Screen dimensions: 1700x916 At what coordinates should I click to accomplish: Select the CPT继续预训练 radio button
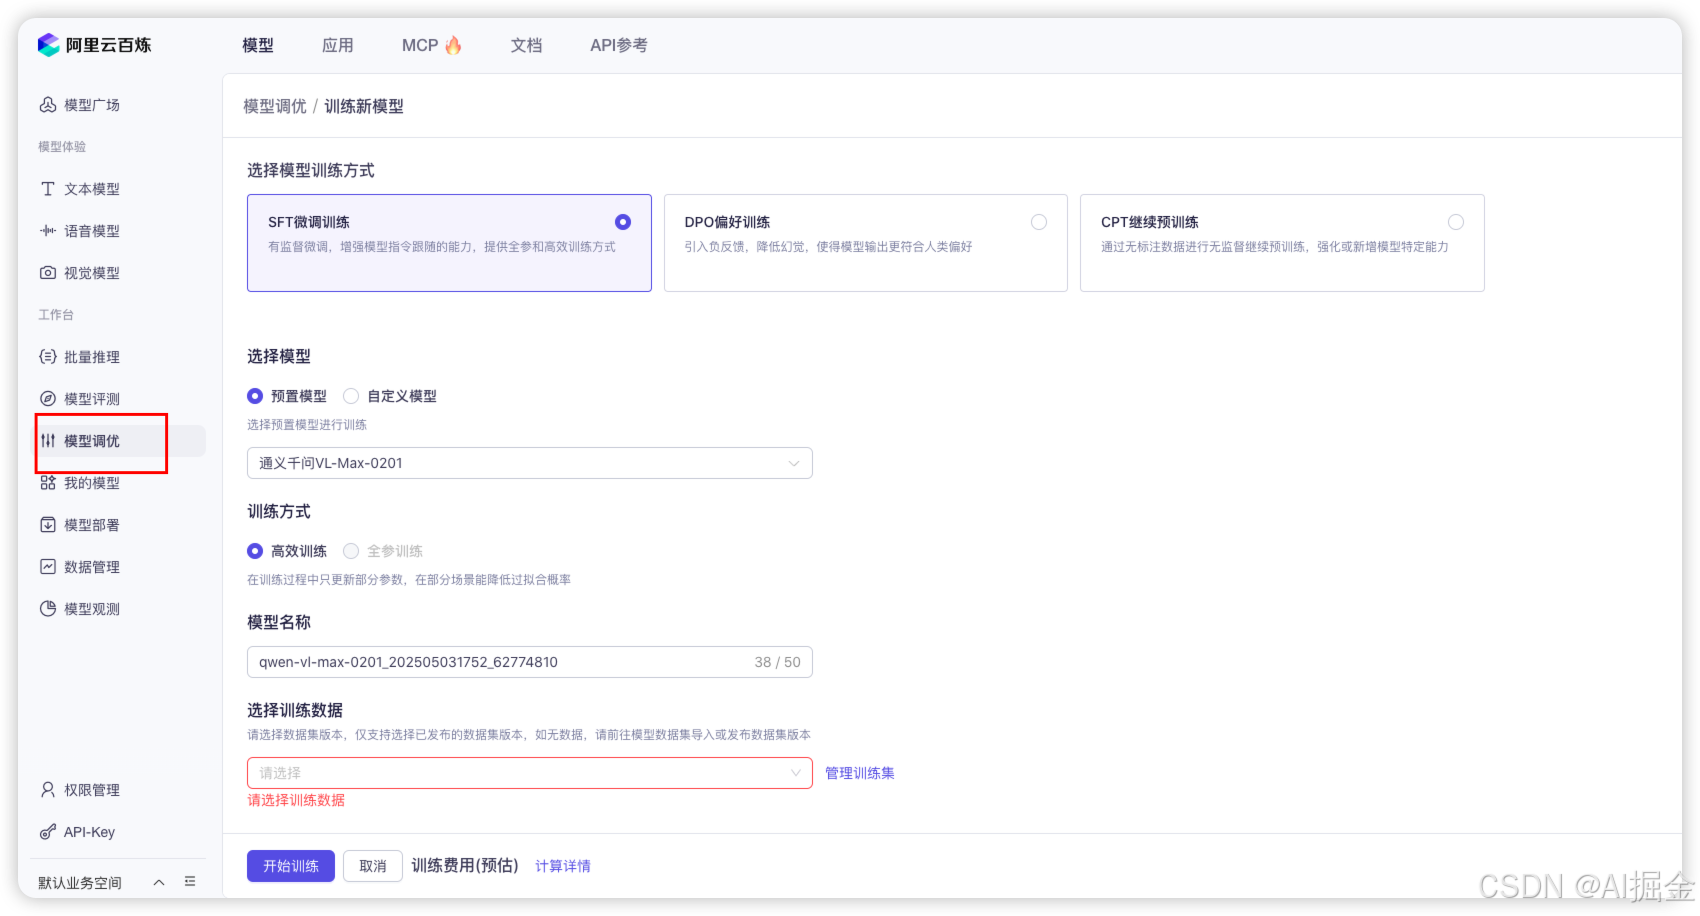coord(1456,222)
